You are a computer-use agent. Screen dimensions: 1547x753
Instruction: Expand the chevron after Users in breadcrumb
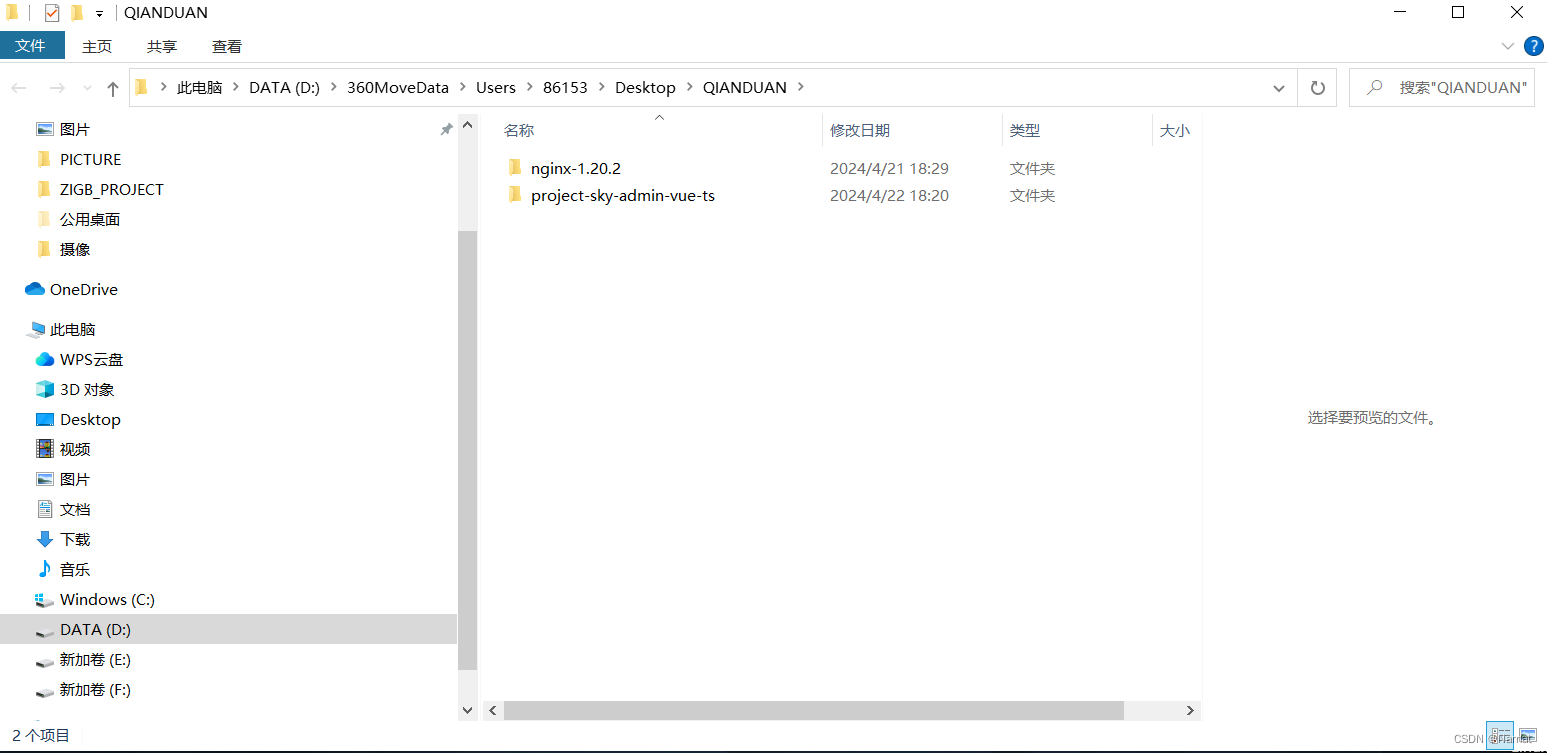click(x=530, y=88)
